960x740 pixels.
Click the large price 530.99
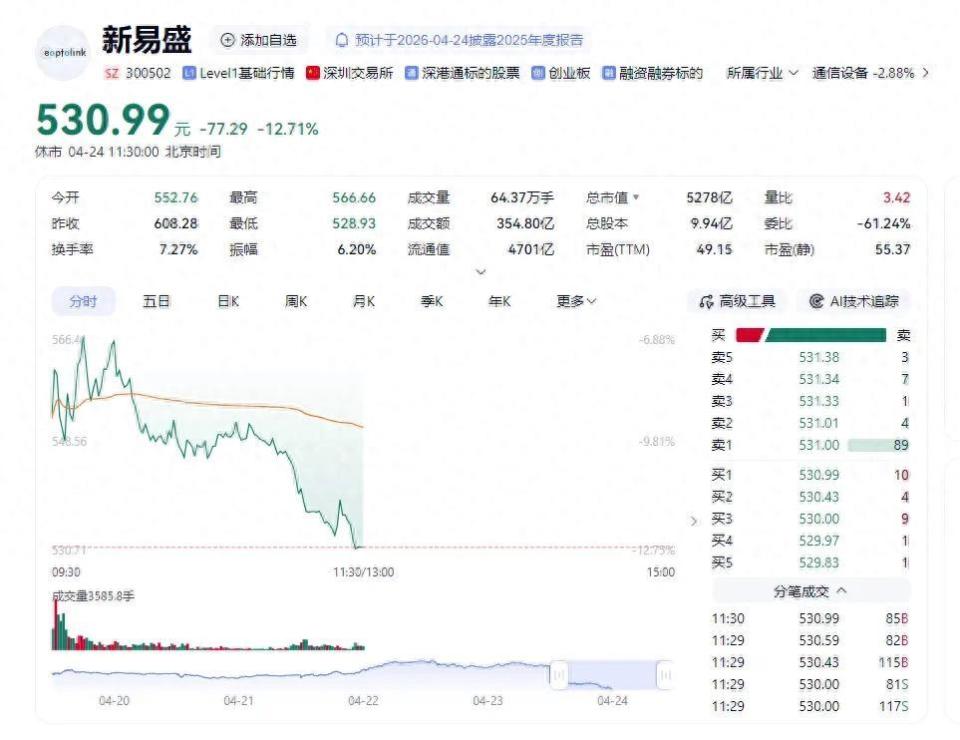[103, 119]
